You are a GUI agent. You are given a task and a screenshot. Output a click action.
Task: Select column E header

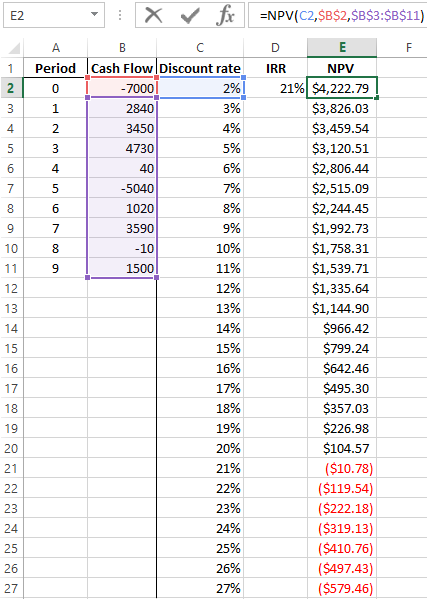(342, 48)
